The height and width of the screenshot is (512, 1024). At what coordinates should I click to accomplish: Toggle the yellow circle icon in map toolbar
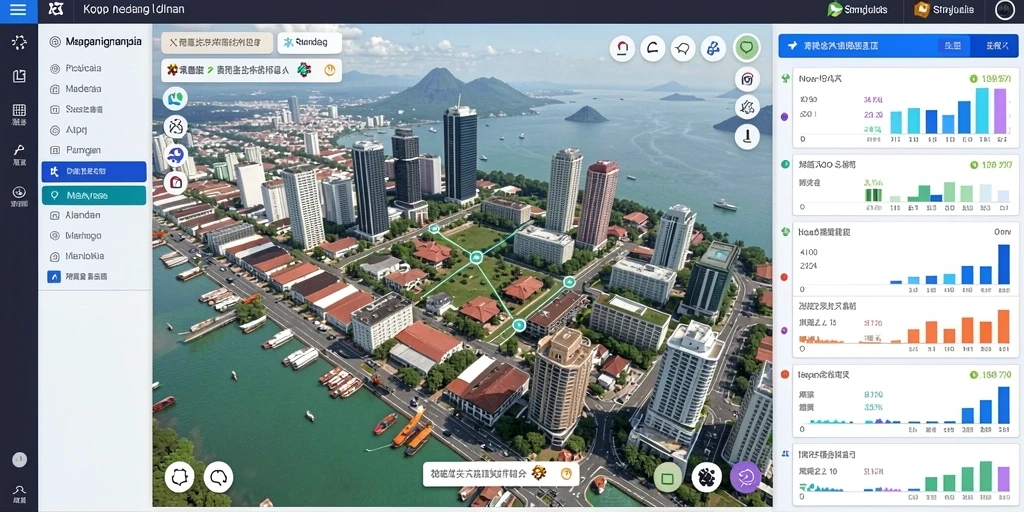point(330,70)
